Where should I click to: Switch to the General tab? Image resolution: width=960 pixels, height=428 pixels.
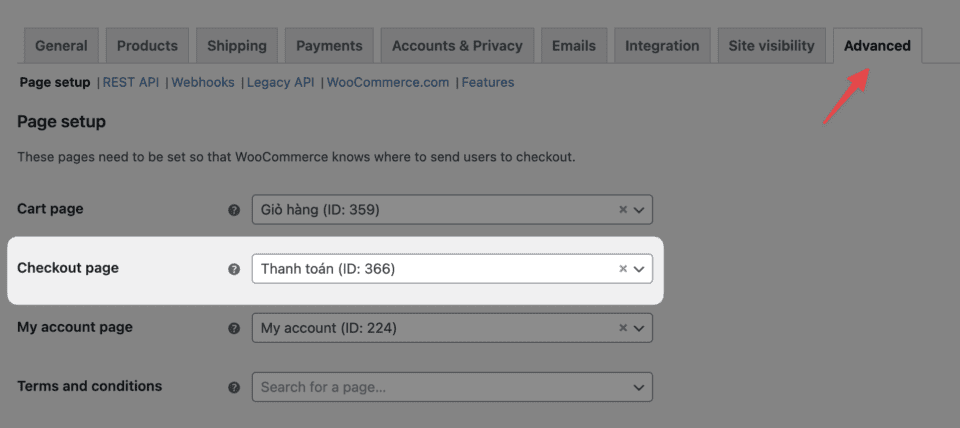(61, 46)
